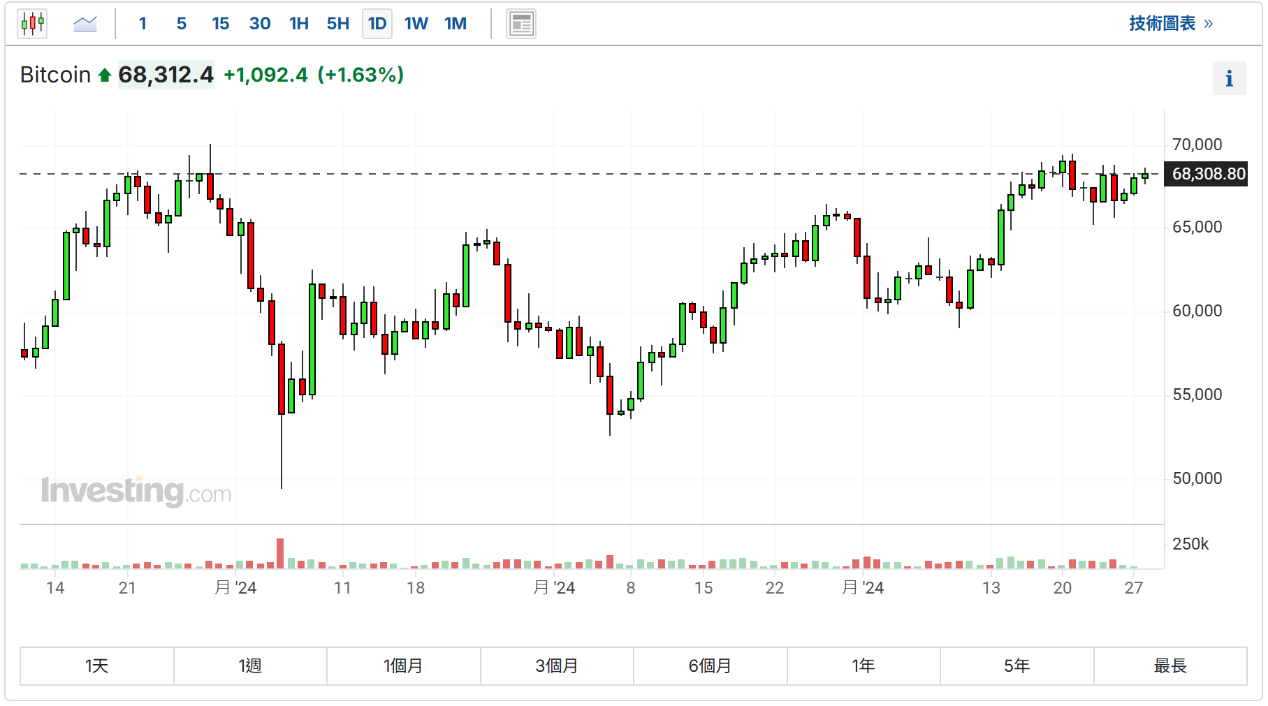Show the 最長 maximum time range
Viewport: 1268px width, 706px height.
pos(1170,666)
